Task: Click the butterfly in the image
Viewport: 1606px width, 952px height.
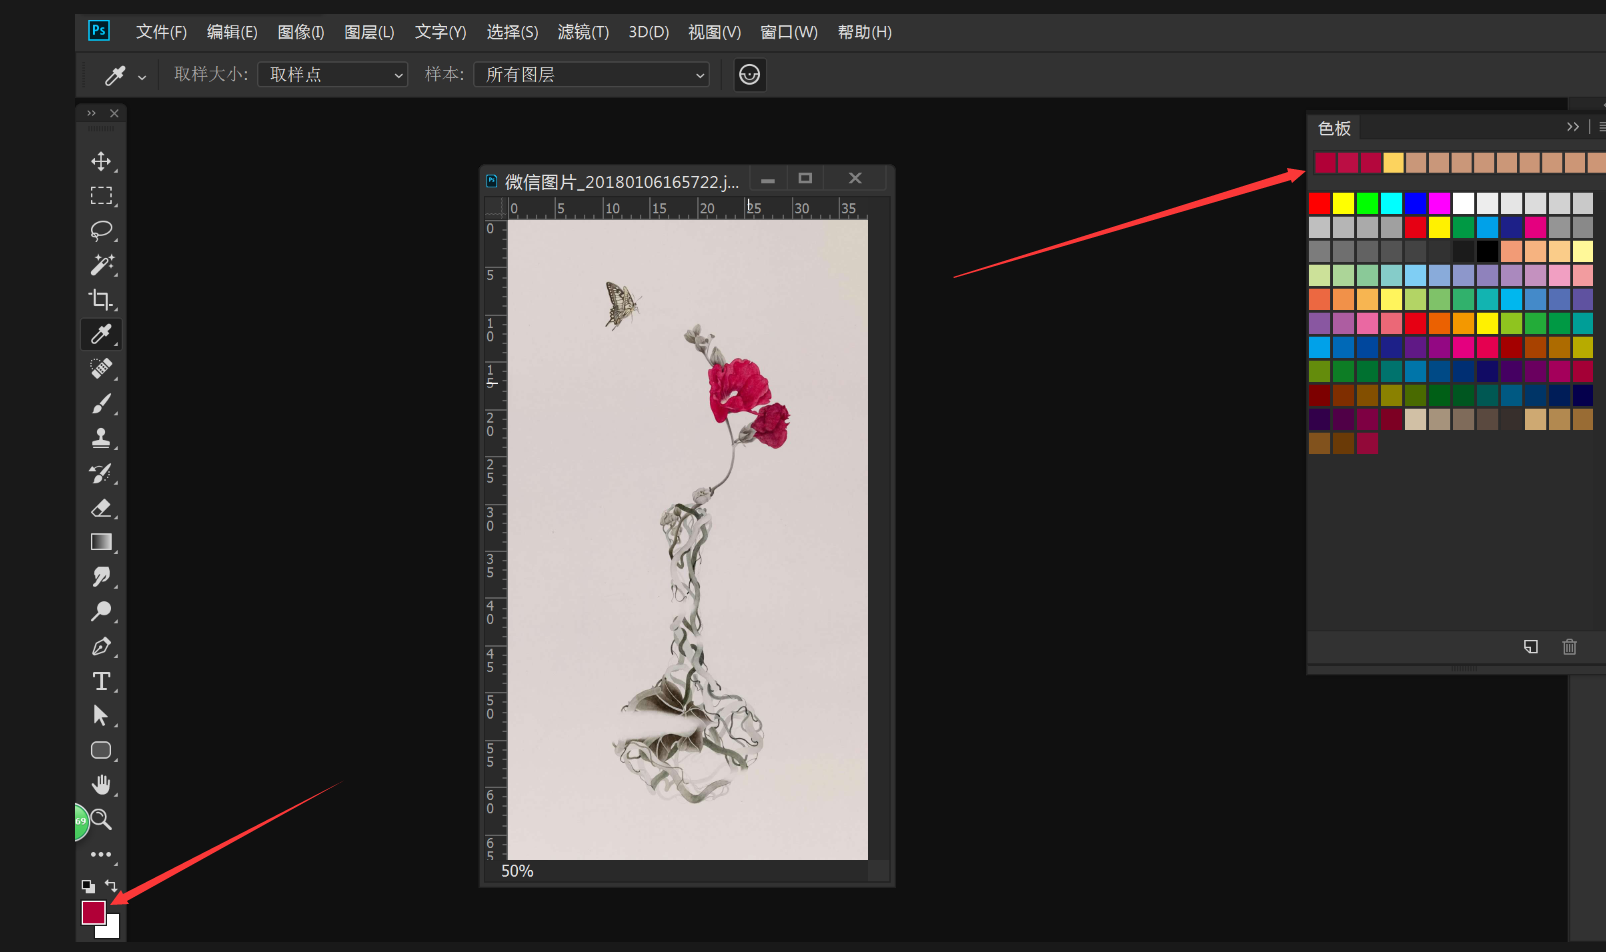Action: pyautogui.click(x=621, y=304)
